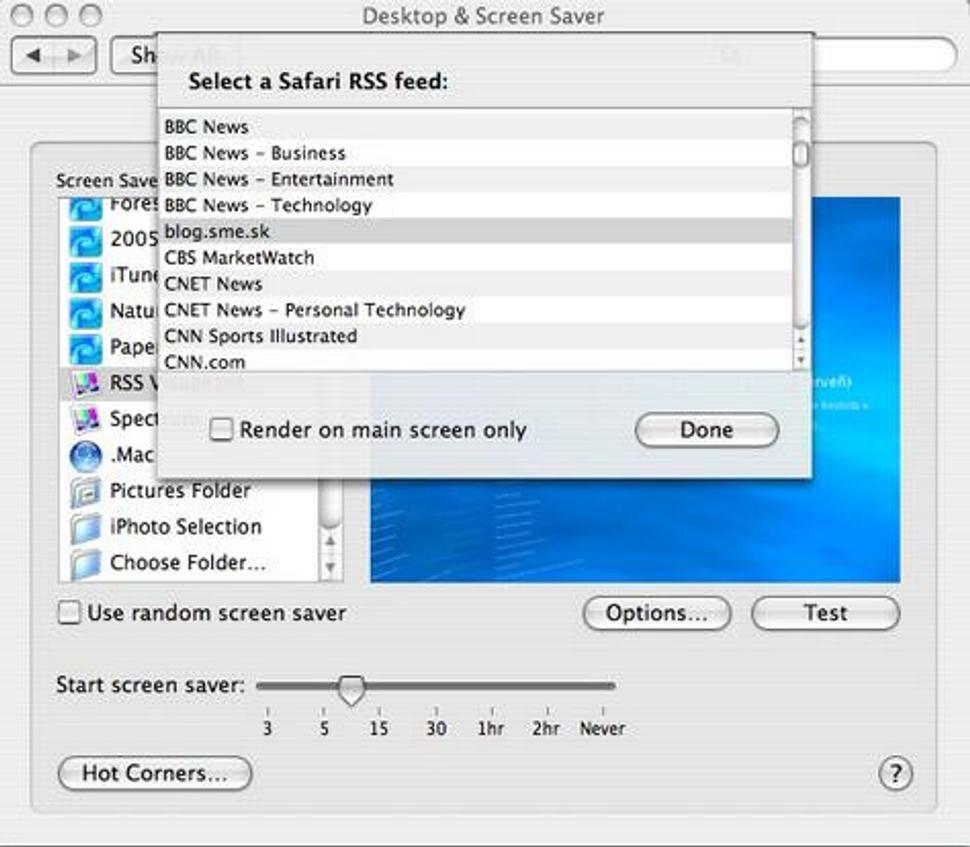Pick the Nature screen saver icon
The image size is (970, 847).
click(x=85, y=312)
